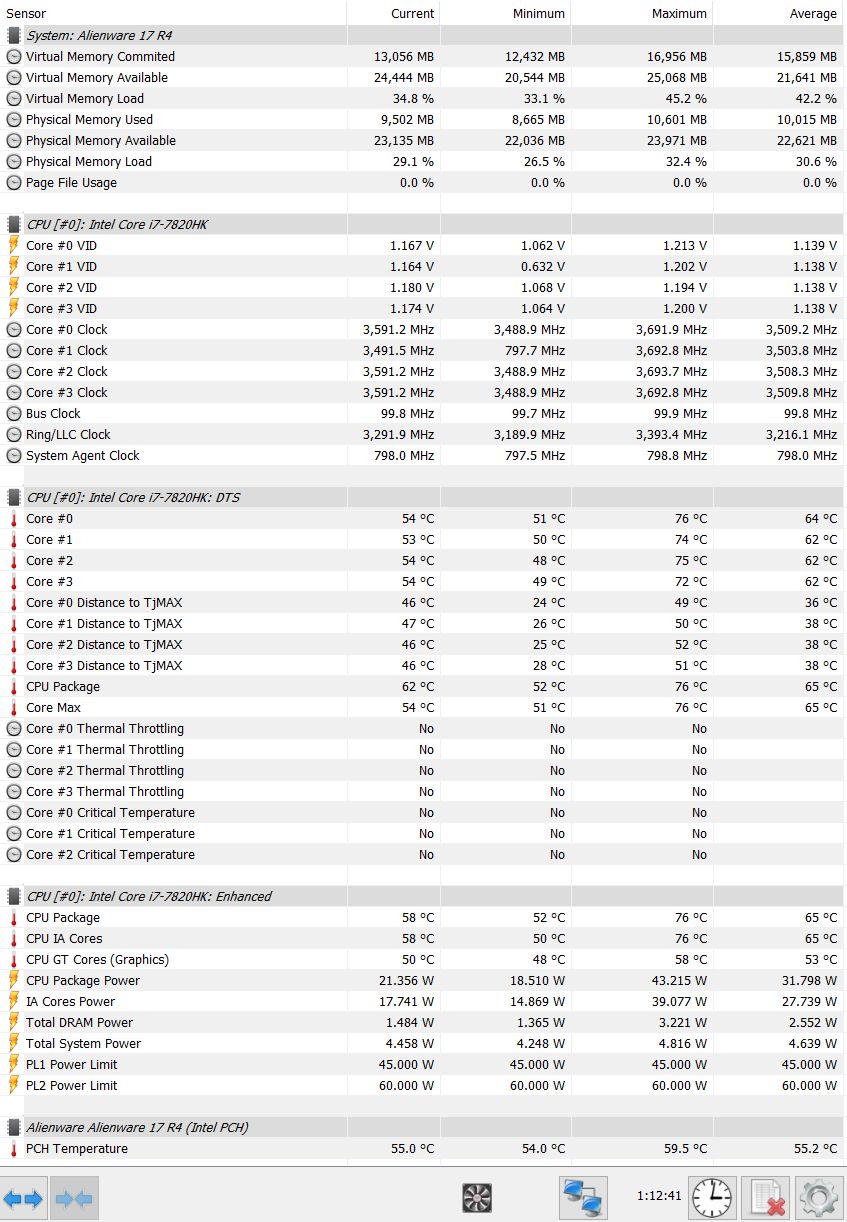Reset elapsed time using the clock icon
Viewport: 847px width, 1222px height.
pyautogui.click(x=713, y=1197)
